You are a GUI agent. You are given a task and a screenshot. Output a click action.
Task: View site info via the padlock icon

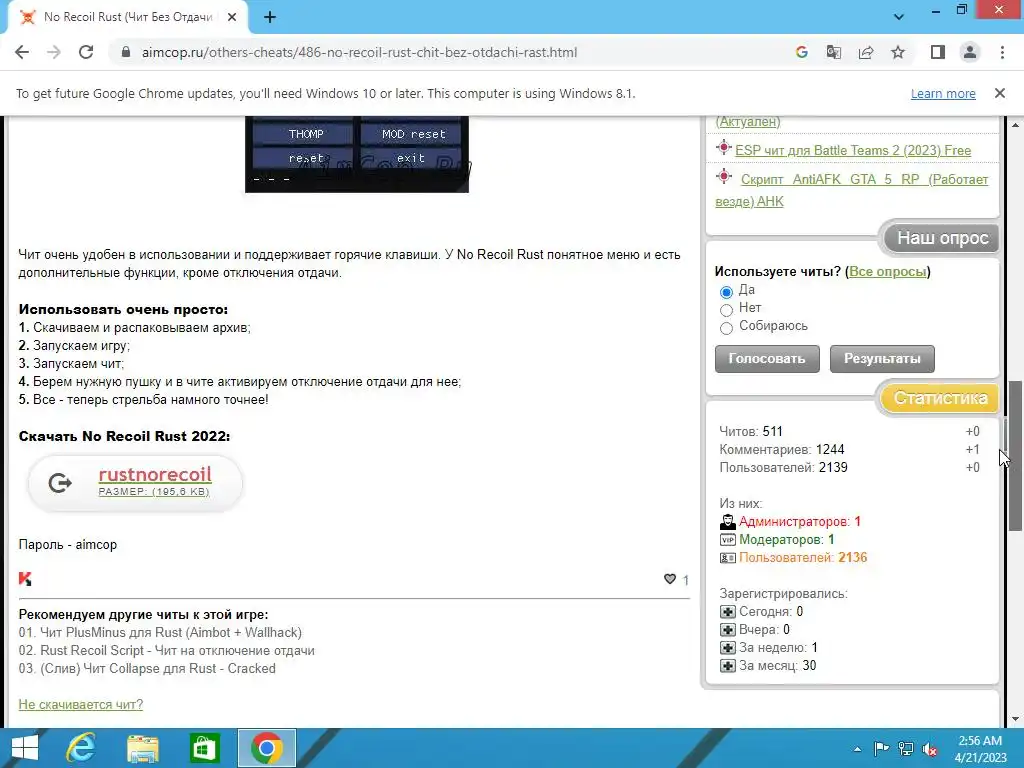pyautogui.click(x=126, y=52)
